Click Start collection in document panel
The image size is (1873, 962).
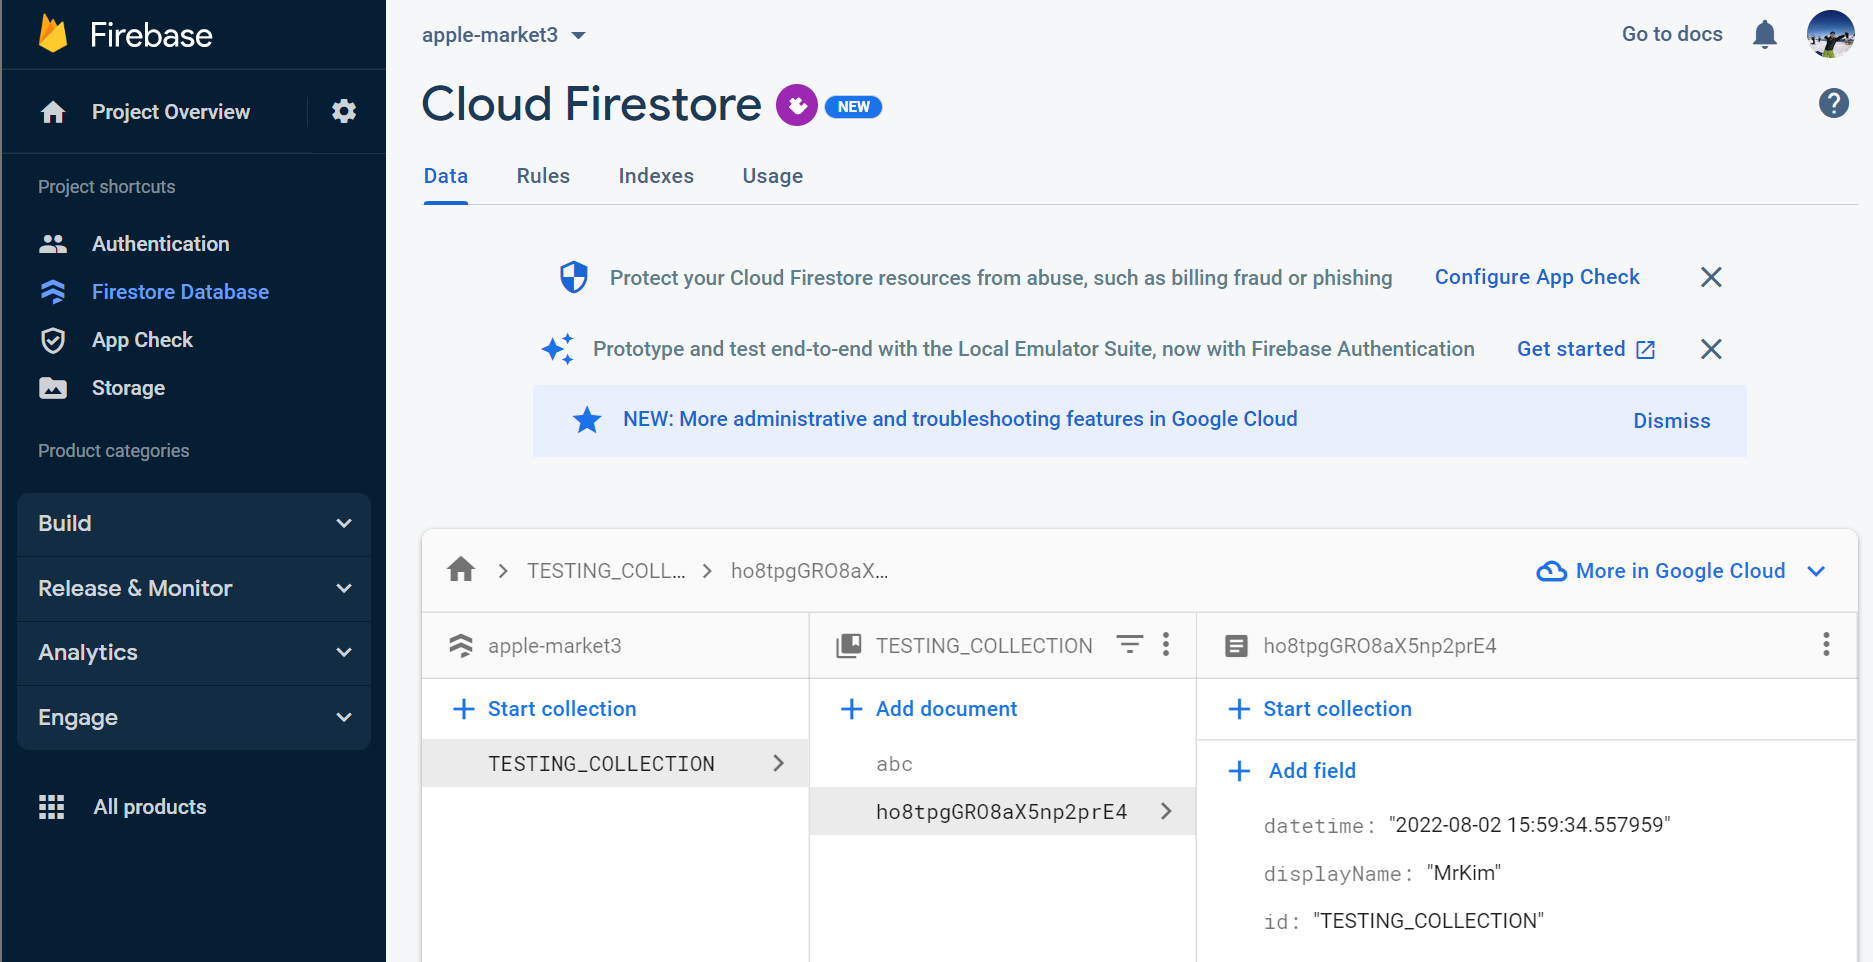(1320, 709)
